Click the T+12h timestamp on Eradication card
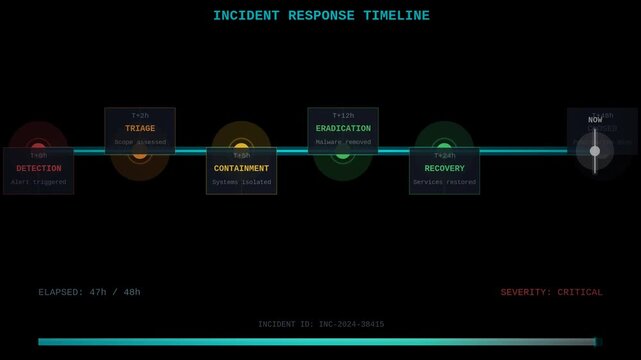Screen dimensions: 641x360 (x=343, y=116)
